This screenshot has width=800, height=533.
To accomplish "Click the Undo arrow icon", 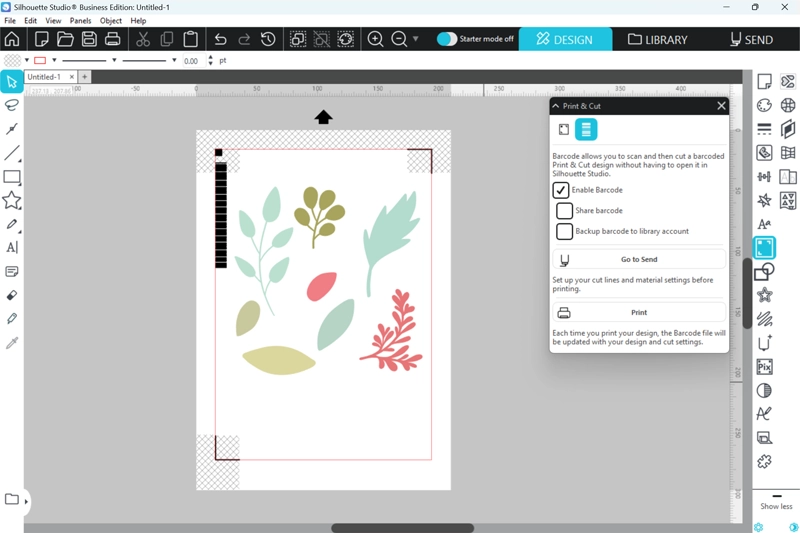I will [220, 39].
